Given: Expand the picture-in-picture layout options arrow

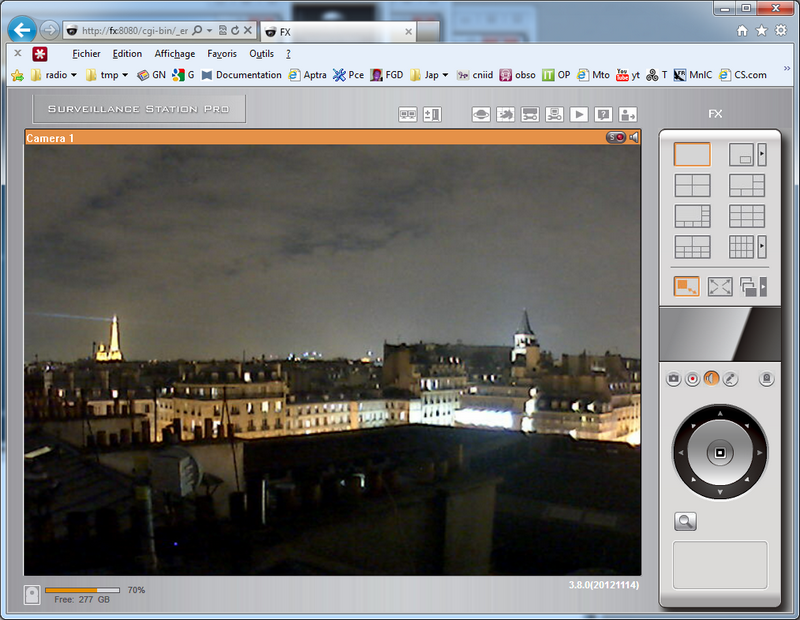Looking at the screenshot, I should click(x=762, y=155).
